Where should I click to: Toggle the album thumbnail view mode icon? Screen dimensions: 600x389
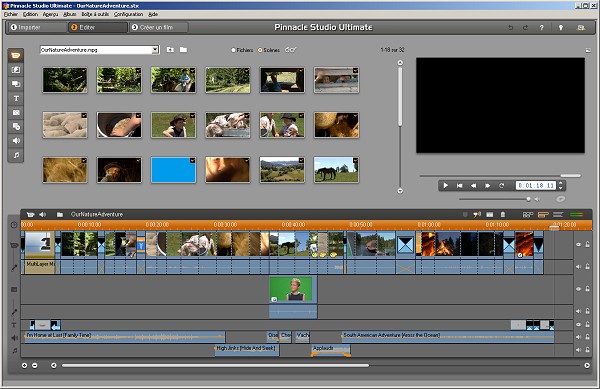coord(291,50)
